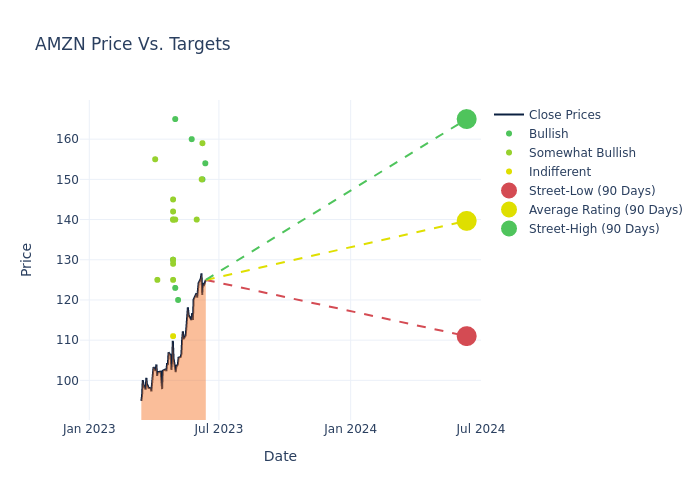Click the Jul 2024 x-axis tick label
Image resolution: width=700 pixels, height=500 pixels.
(x=480, y=429)
